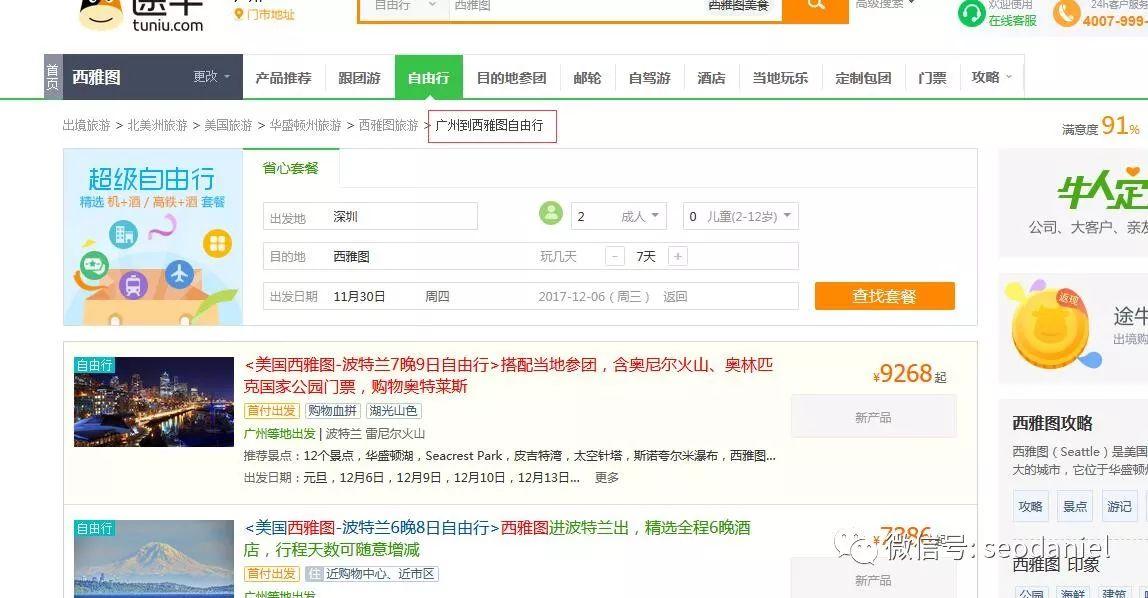The height and width of the screenshot is (598, 1148).
Task: Open the 自由行 search category dropdown
Action: (405, 6)
